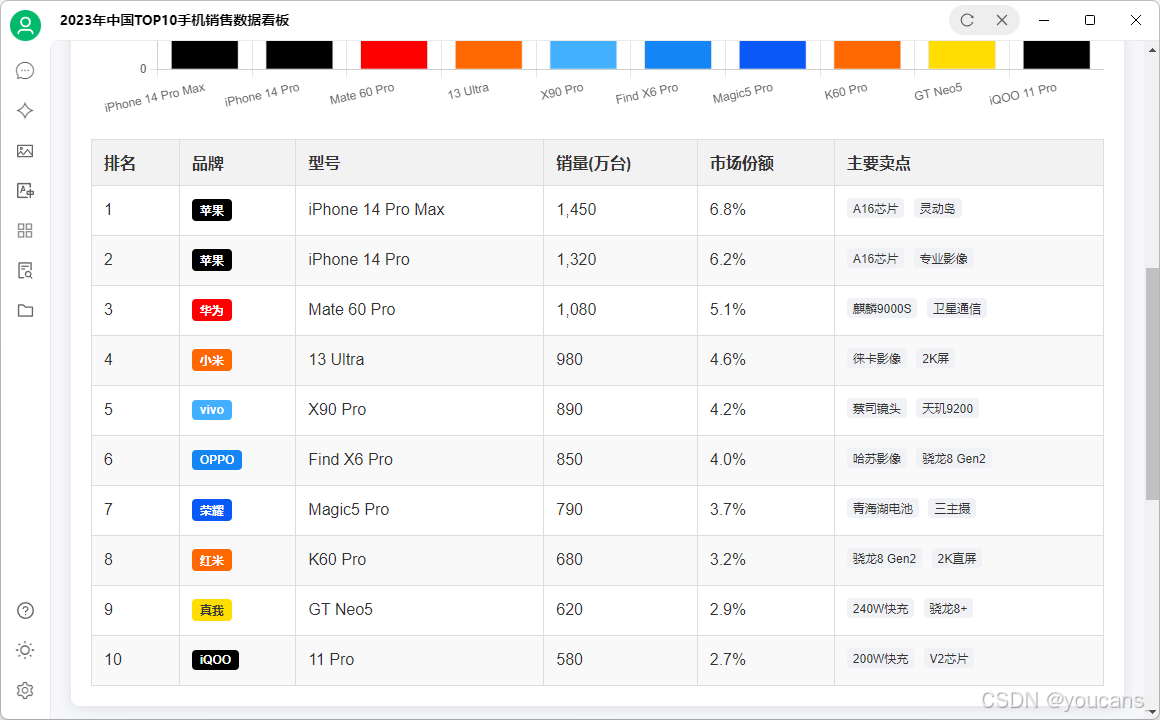The image size is (1160, 720).
Task: Open the image generation sidebar icon
Action: 25,151
